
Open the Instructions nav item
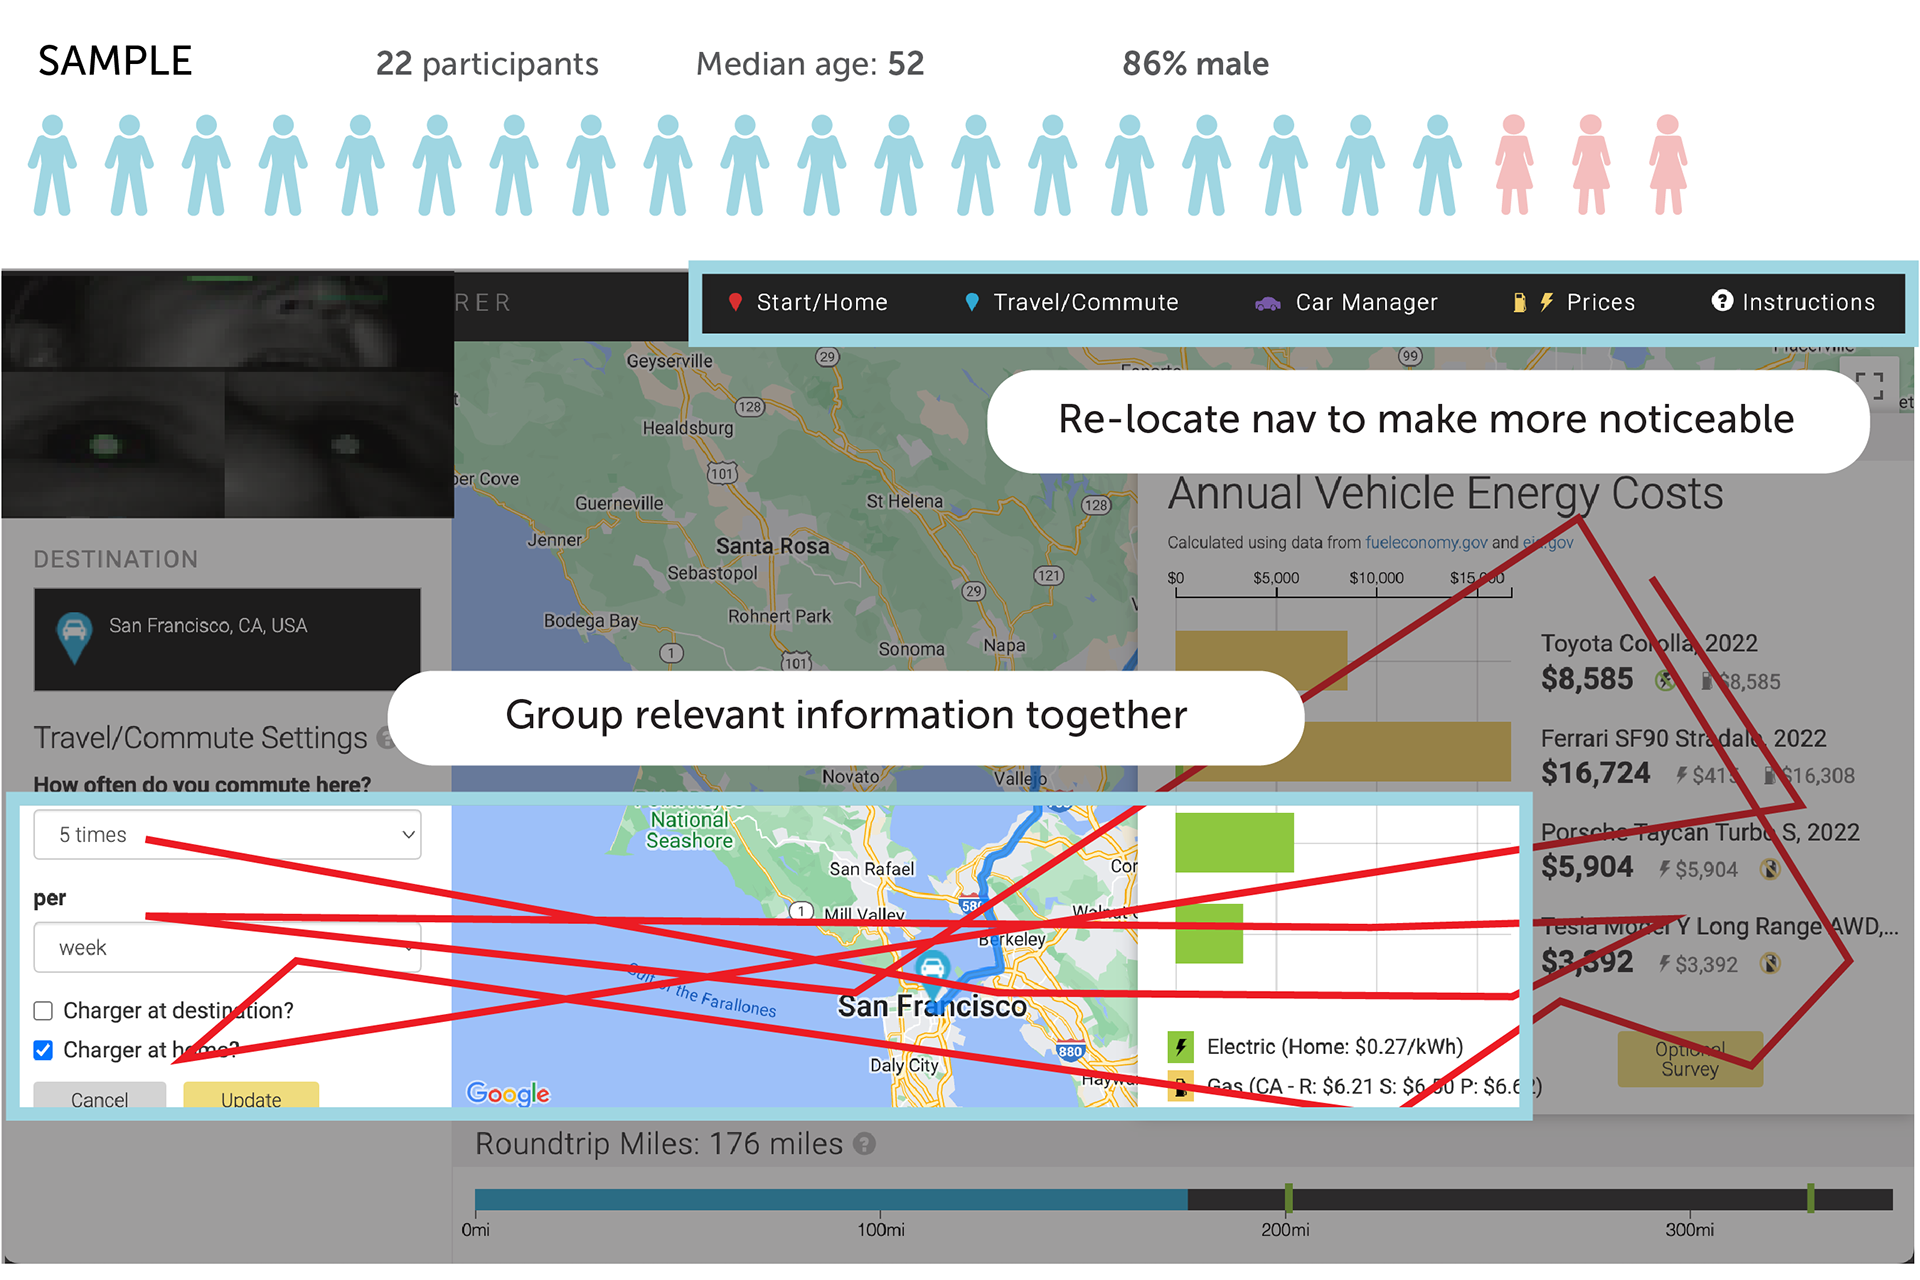click(1793, 302)
